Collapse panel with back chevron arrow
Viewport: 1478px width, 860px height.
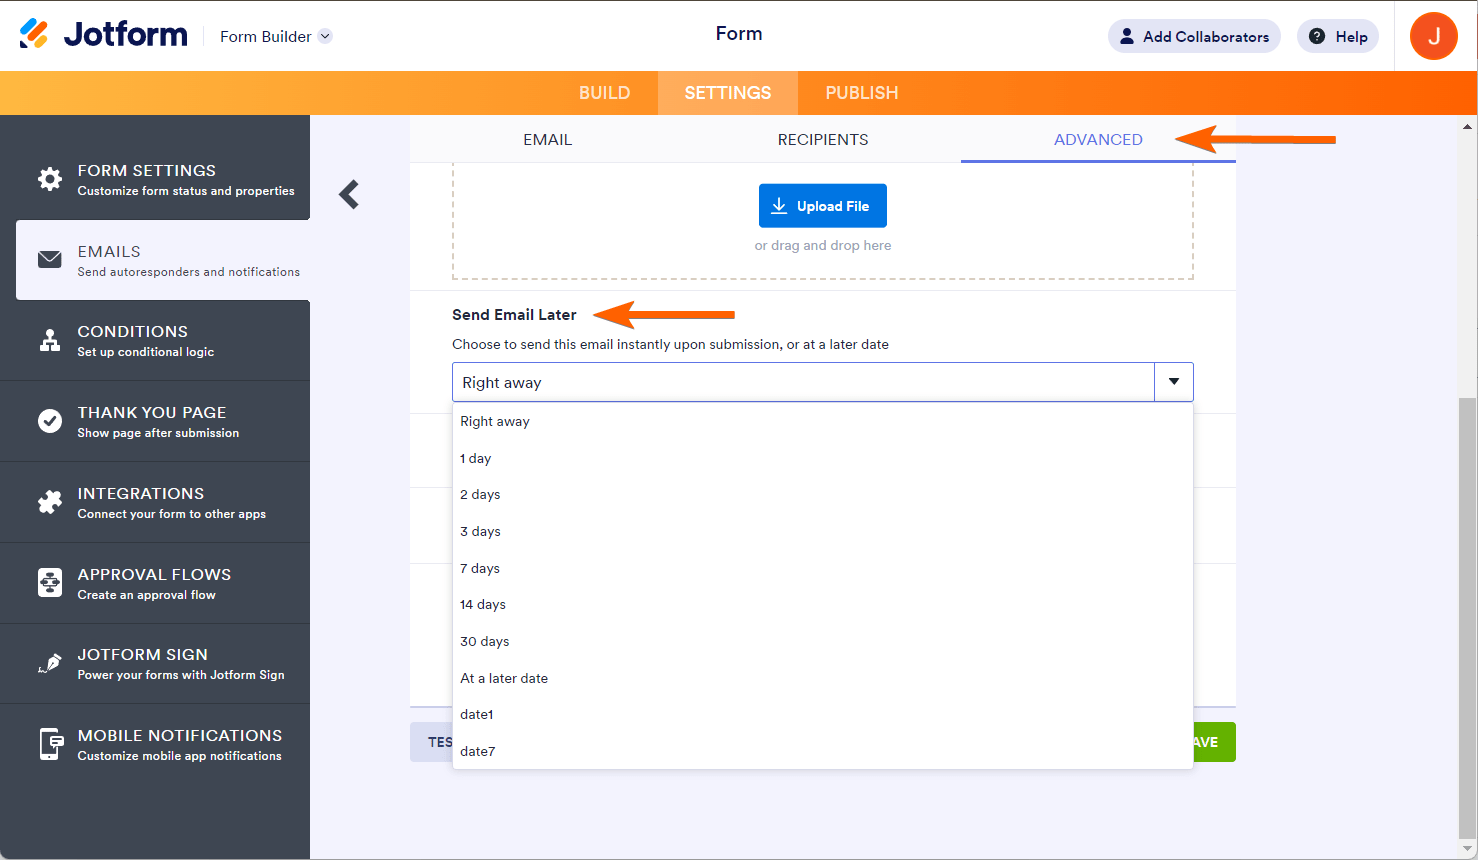click(349, 194)
